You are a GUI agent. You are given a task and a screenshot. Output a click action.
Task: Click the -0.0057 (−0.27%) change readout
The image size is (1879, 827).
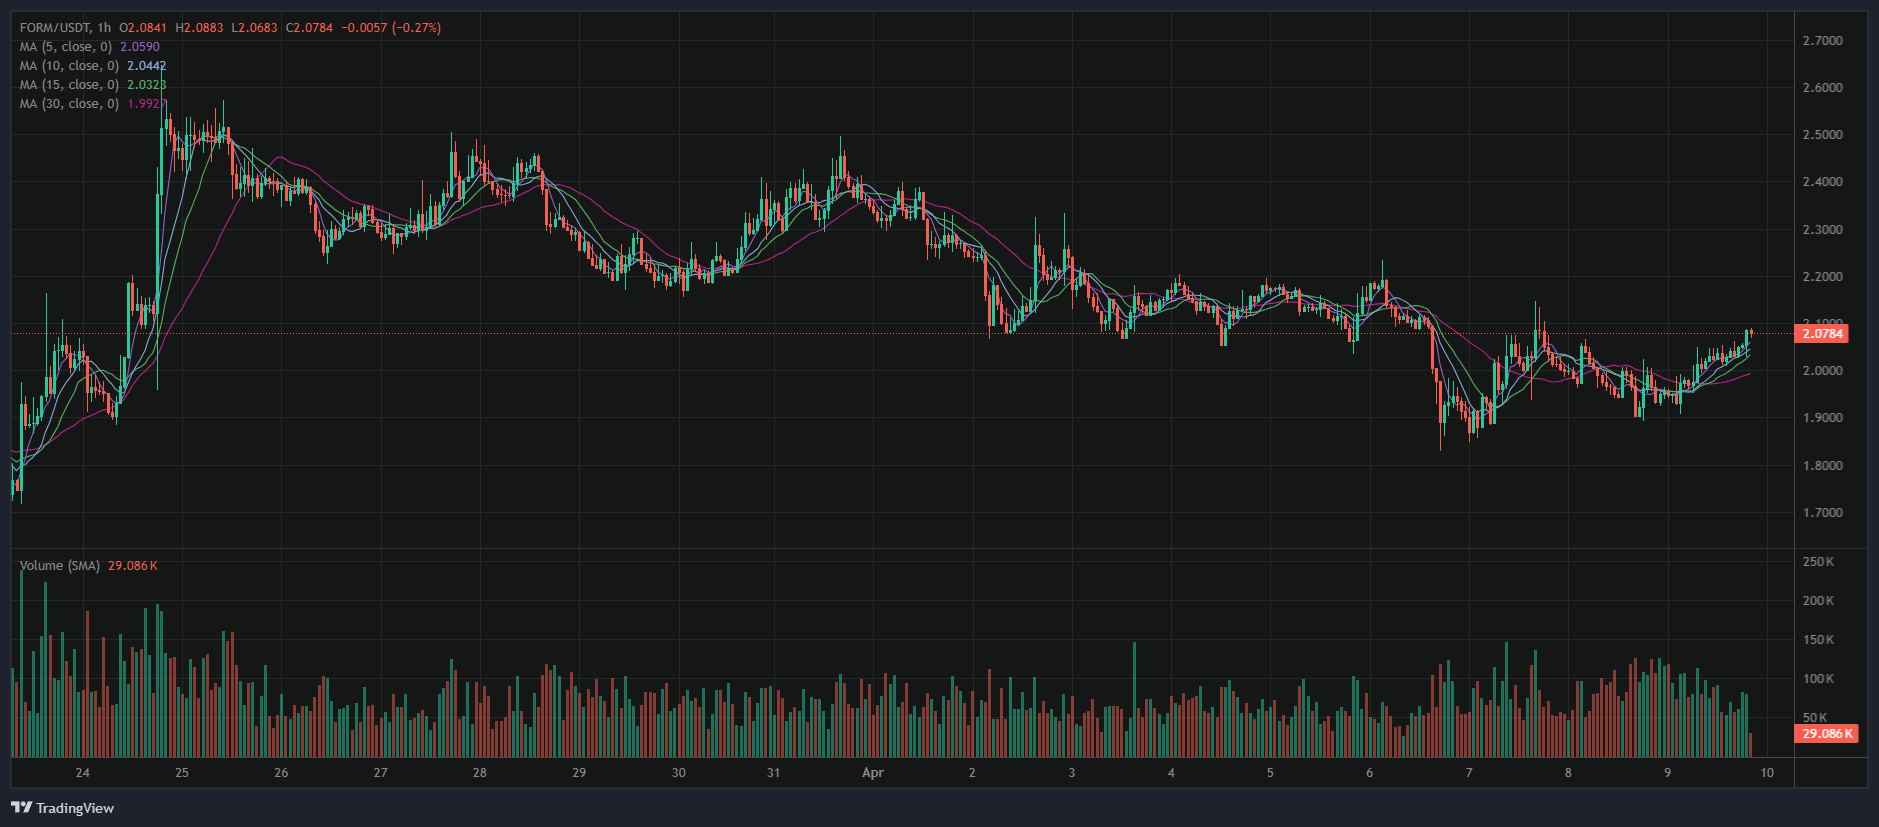point(391,27)
